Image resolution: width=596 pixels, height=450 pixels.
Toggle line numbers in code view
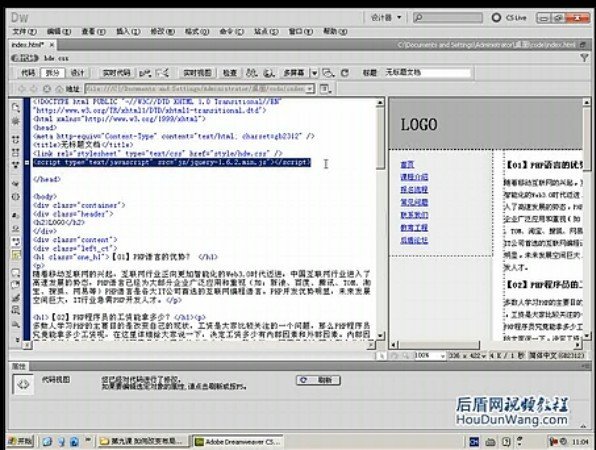click(16, 215)
